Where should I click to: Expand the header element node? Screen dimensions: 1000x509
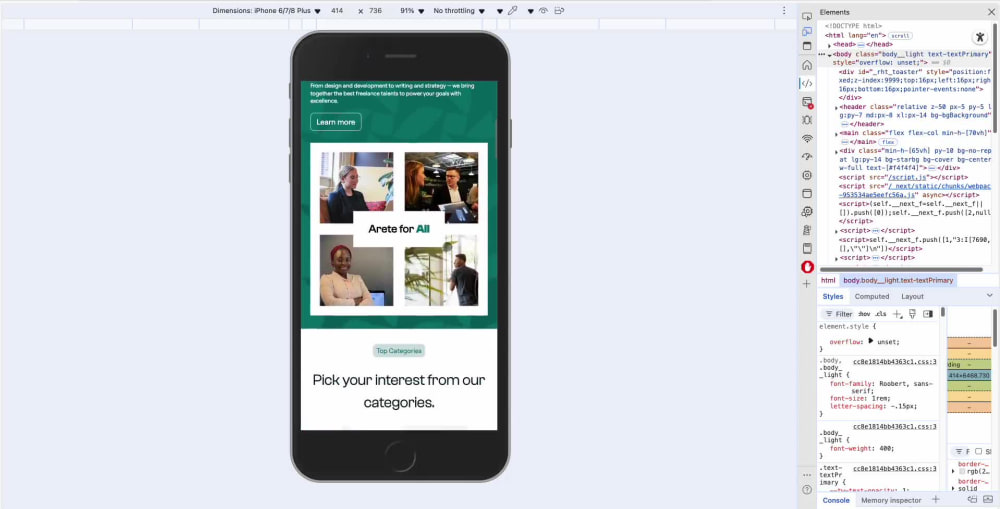[837, 108]
